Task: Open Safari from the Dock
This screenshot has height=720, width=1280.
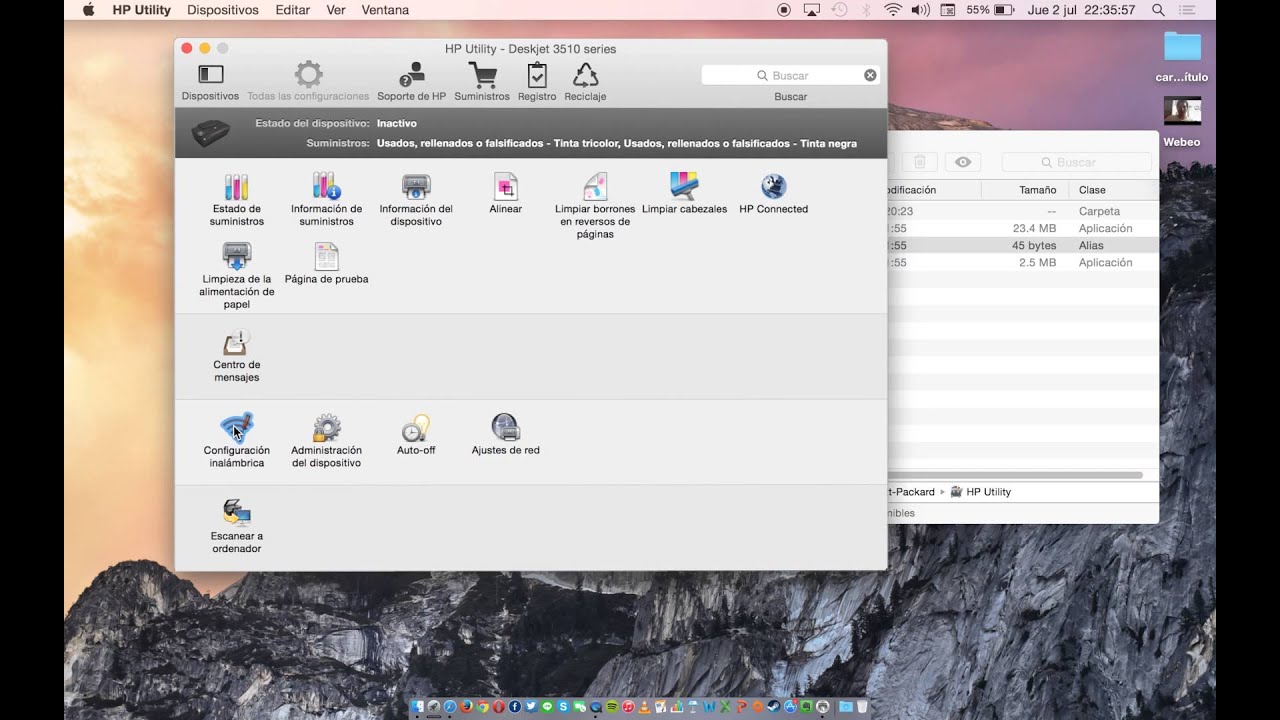Action: coord(450,707)
